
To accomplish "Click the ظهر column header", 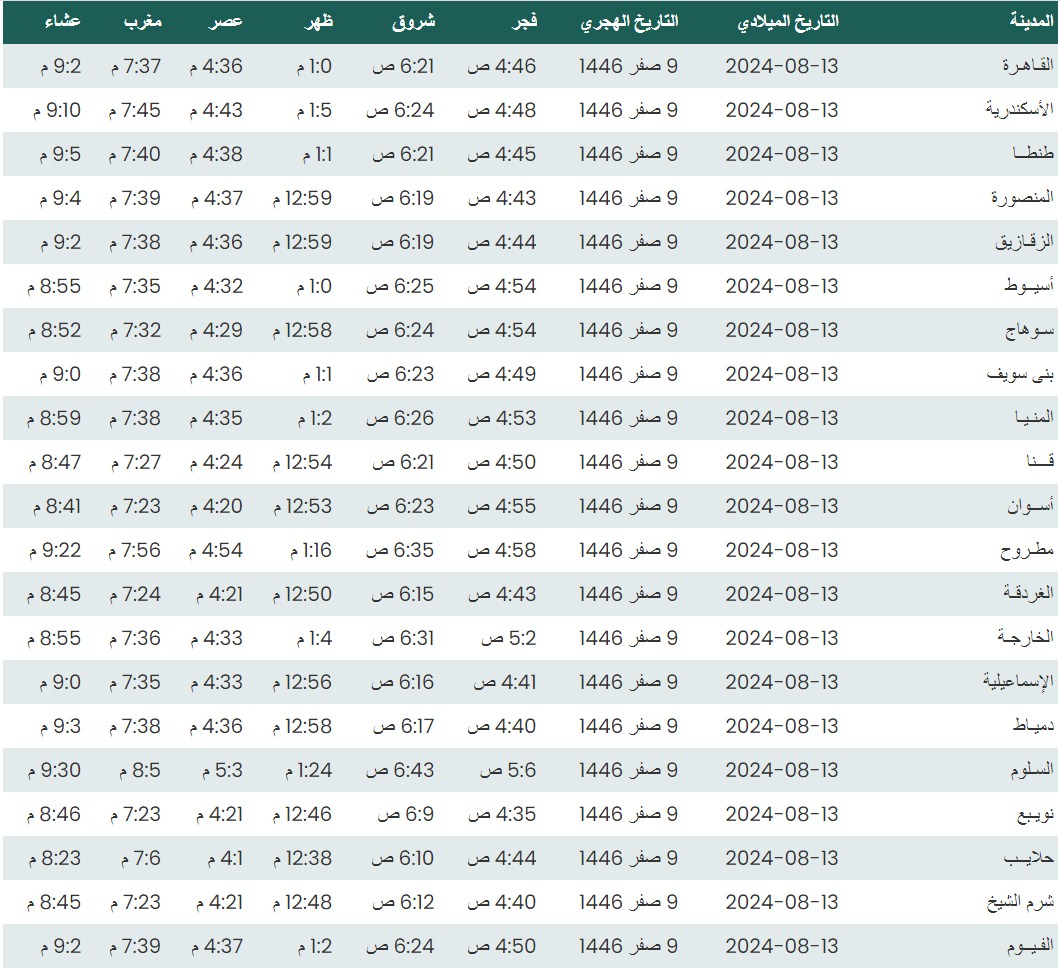I will [x=316, y=22].
